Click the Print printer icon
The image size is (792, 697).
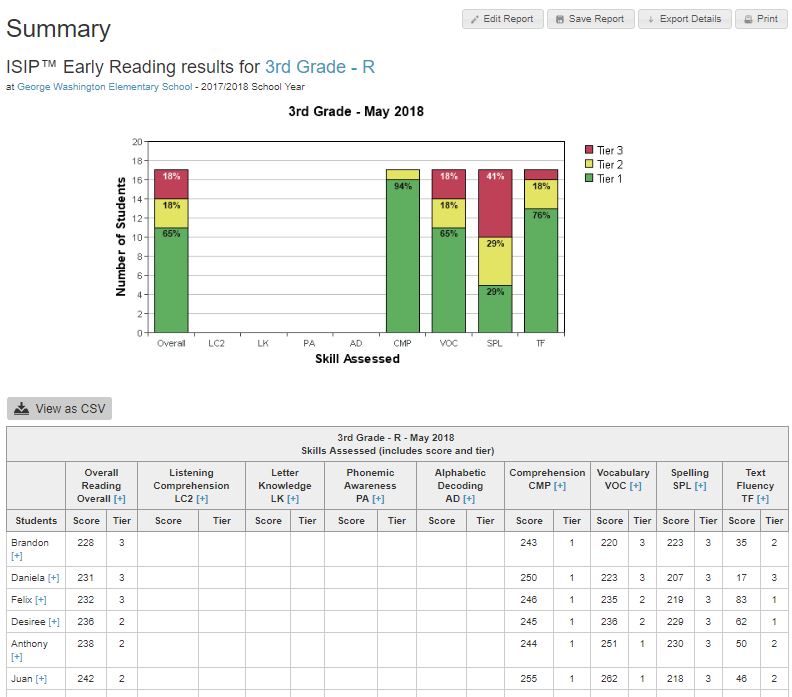point(747,19)
